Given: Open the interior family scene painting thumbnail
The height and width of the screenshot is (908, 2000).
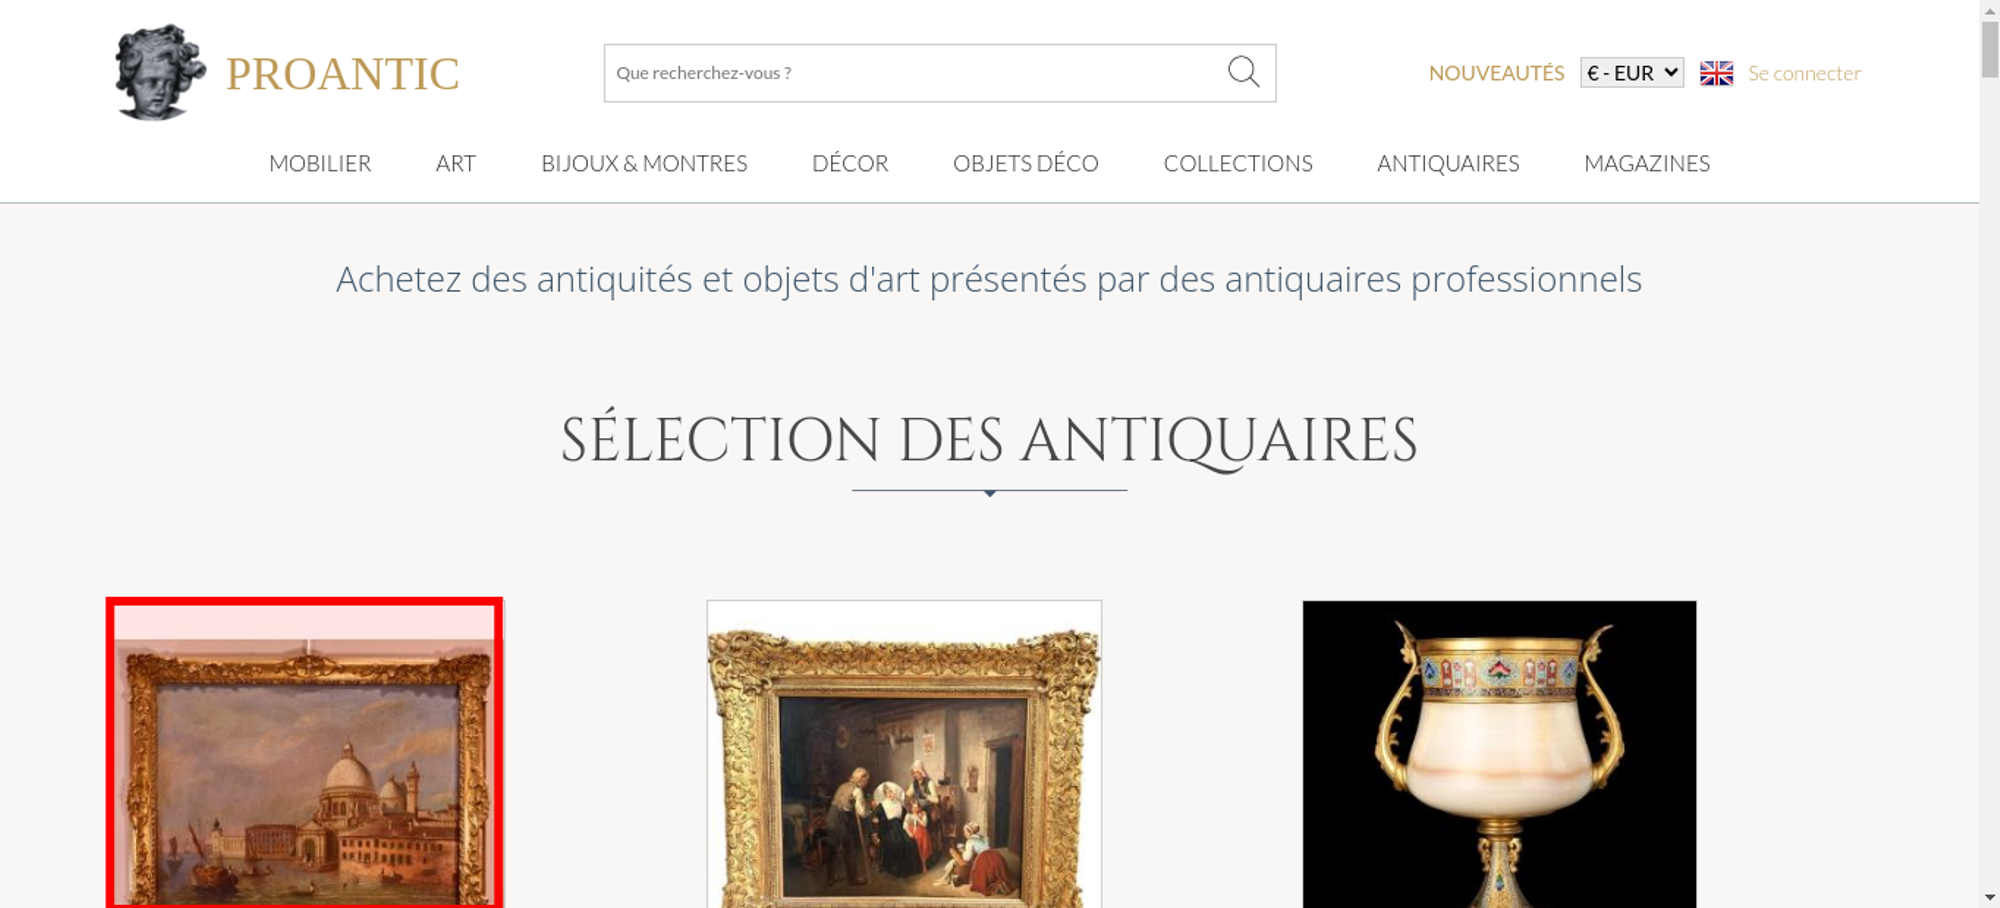Looking at the screenshot, I should (x=904, y=754).
